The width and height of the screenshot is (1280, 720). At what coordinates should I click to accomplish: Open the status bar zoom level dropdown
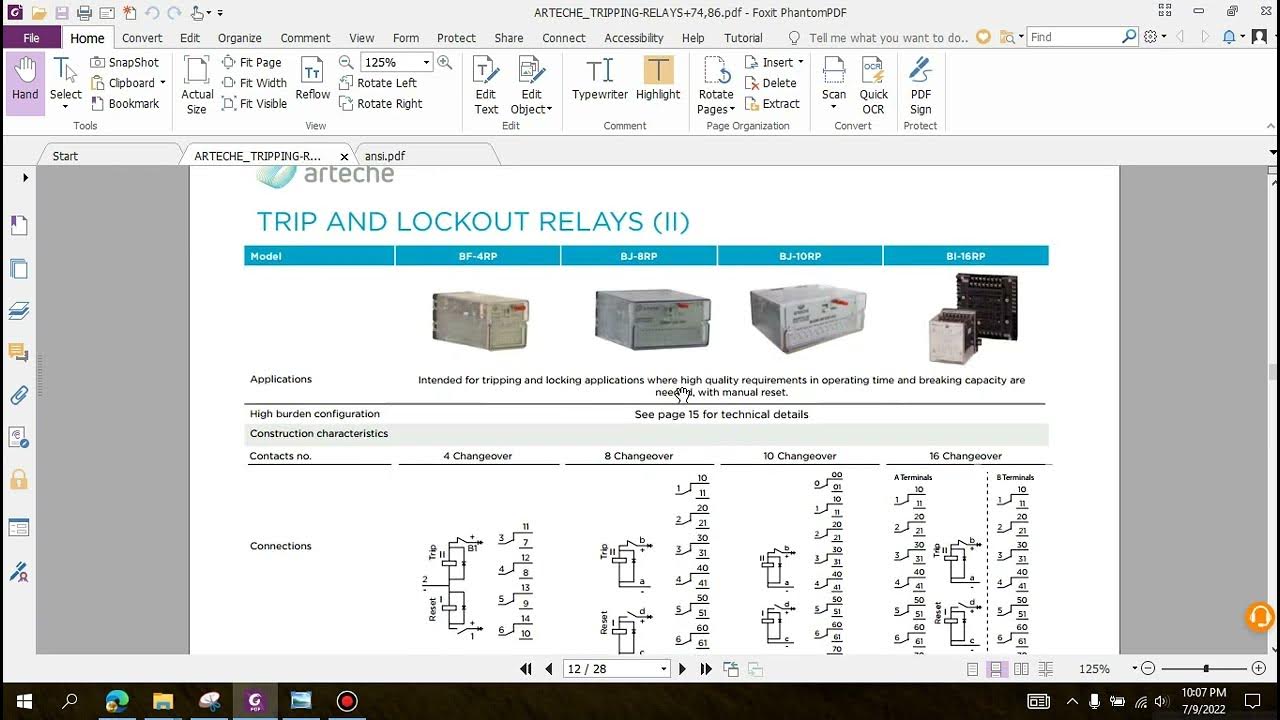click(1134, 669)
